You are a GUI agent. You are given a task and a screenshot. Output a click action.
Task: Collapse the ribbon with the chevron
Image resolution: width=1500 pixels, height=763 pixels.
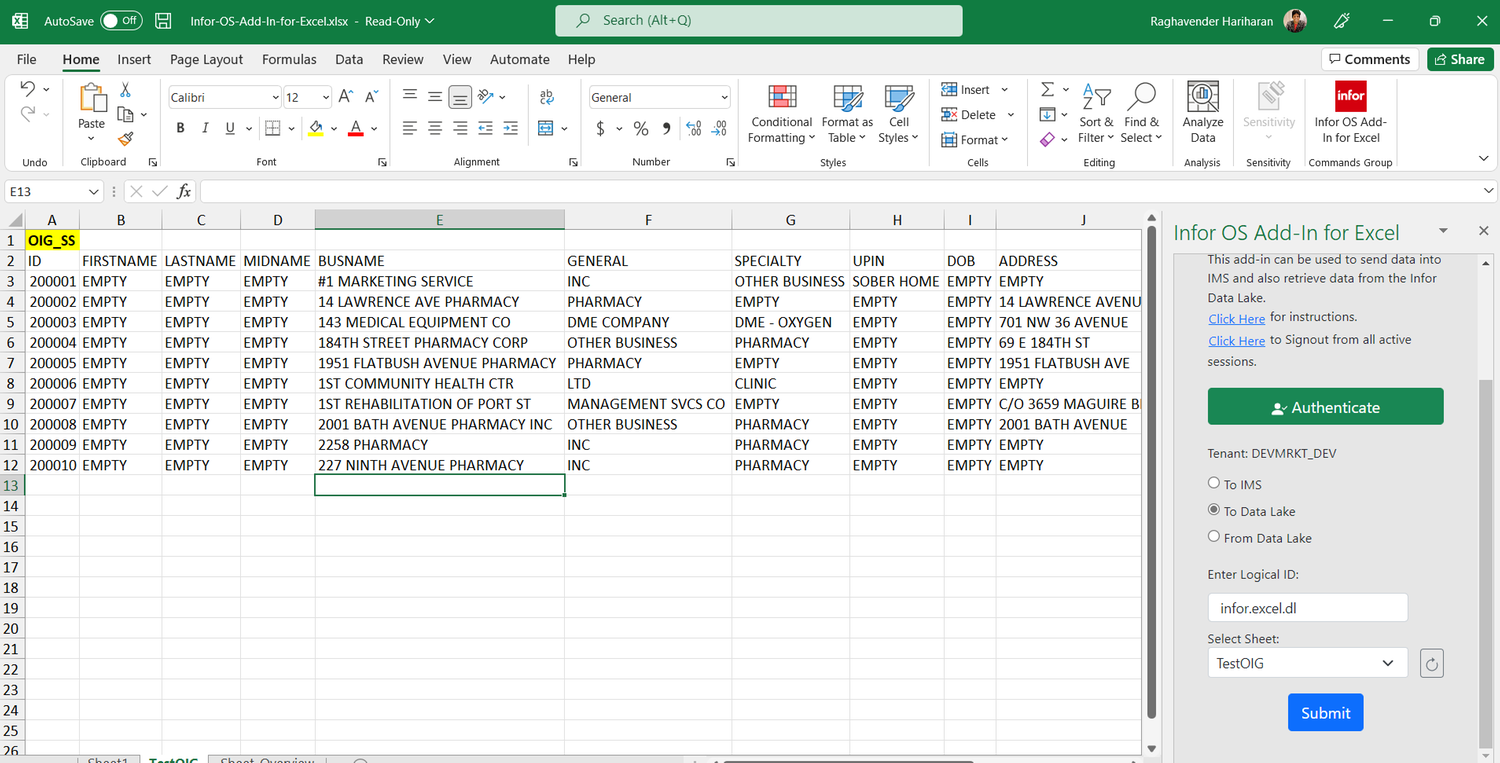tap(1483, 158)
